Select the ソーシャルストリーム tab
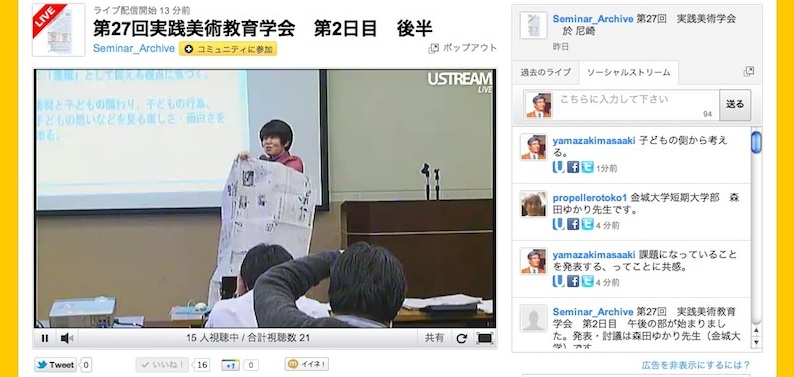Screen dimensions: 794x377 pos(628,72)
